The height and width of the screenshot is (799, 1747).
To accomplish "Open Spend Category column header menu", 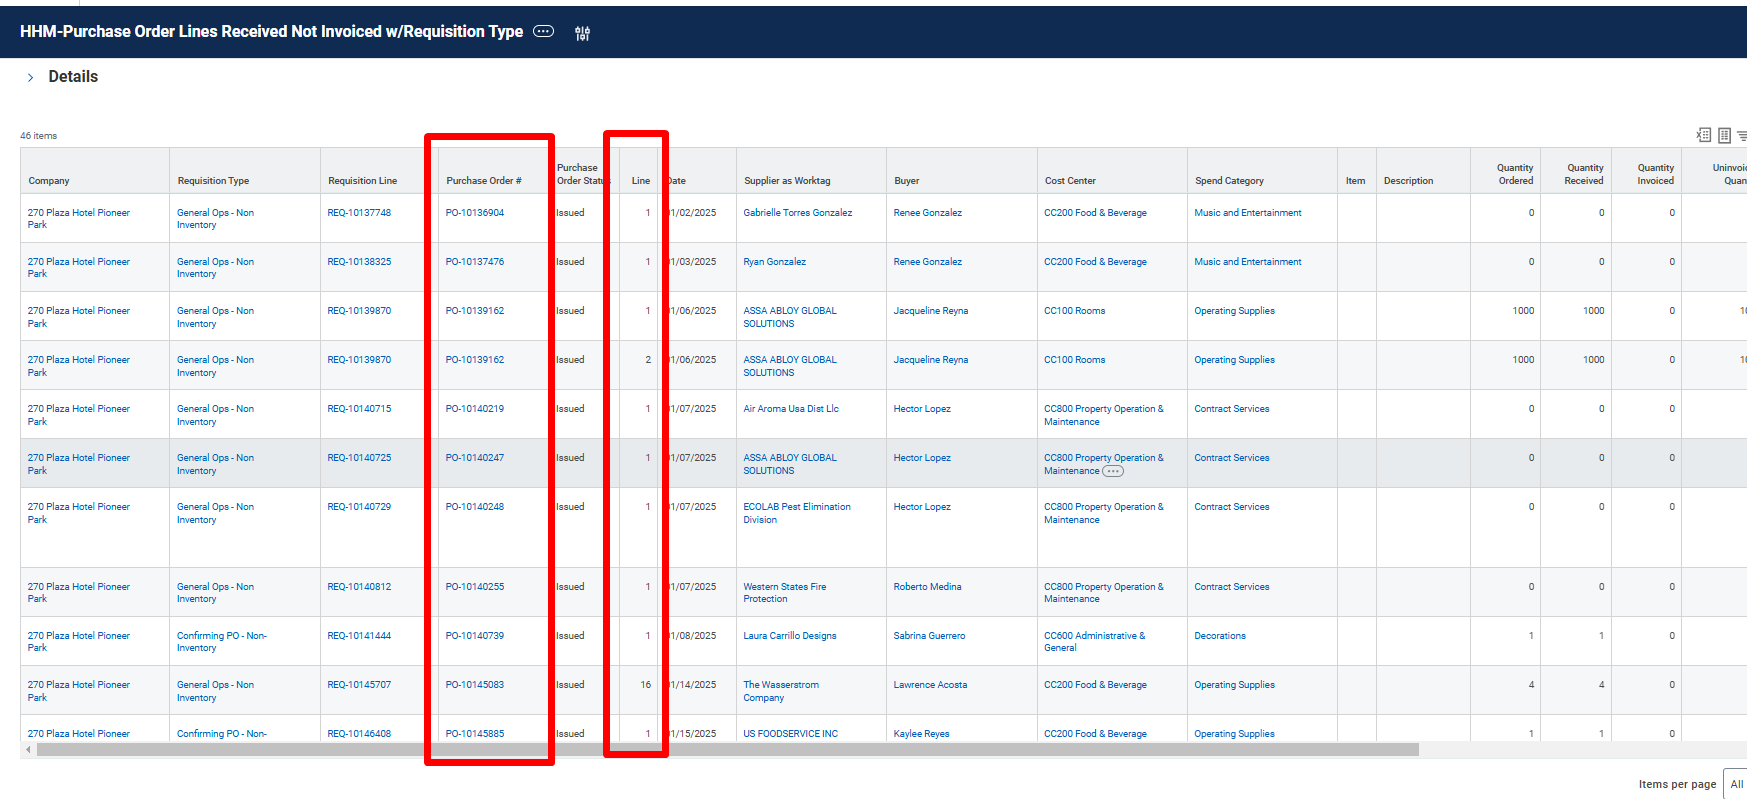I will [x=1229, y=181].
